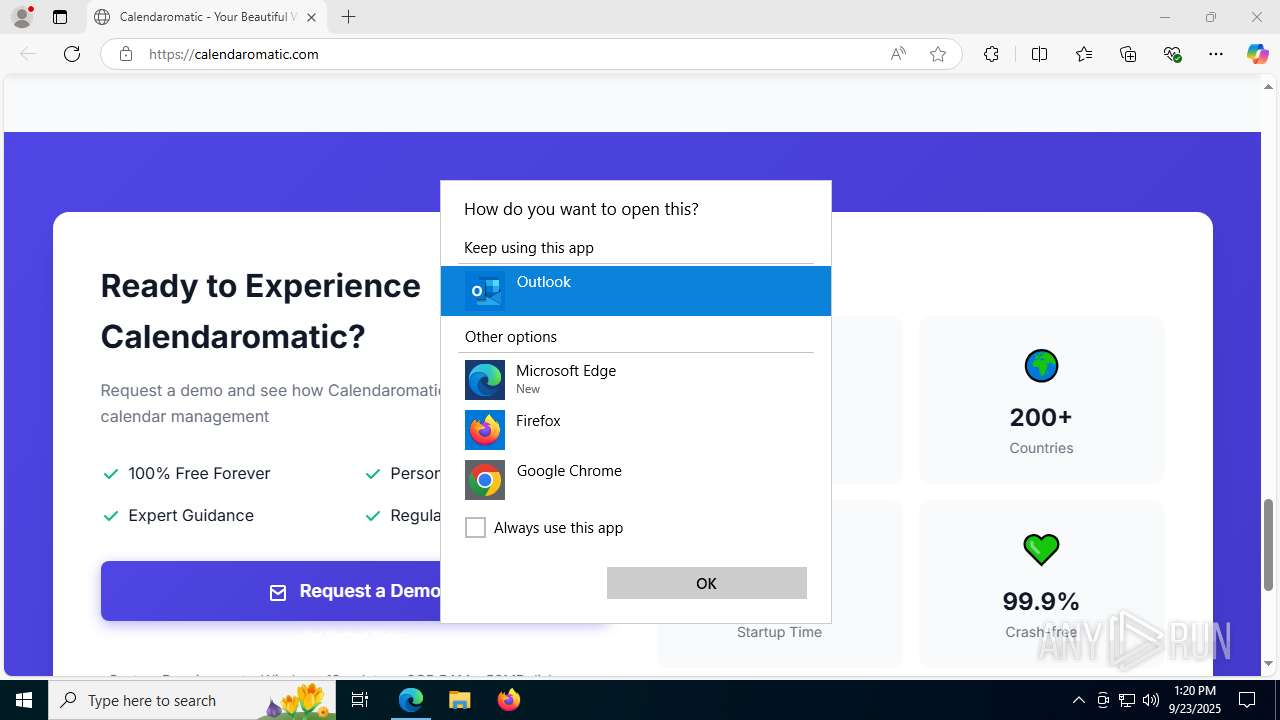Click the '100% Free Forever' text
The image size is (1280, 720).
pos(199,473)
